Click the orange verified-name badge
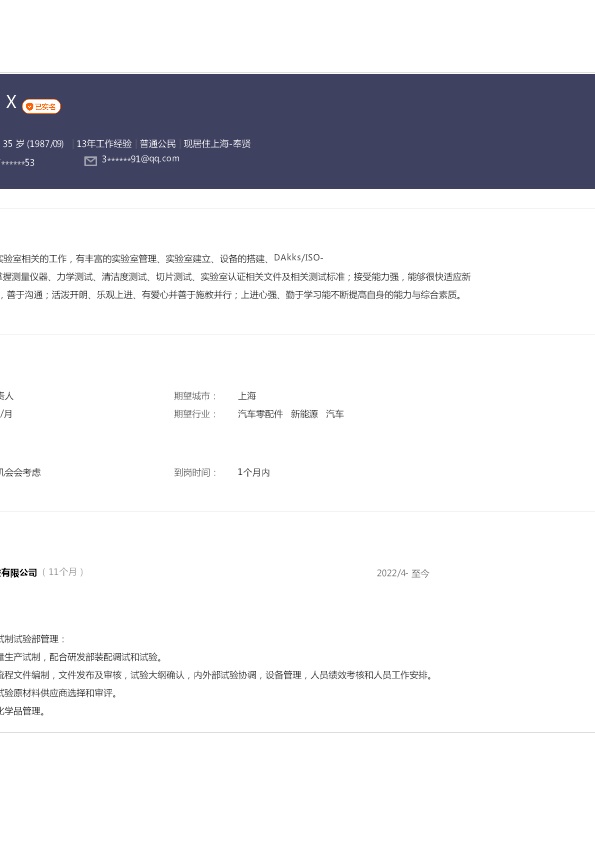The width and height of the screenshot is (595, 842). point(41,106)
